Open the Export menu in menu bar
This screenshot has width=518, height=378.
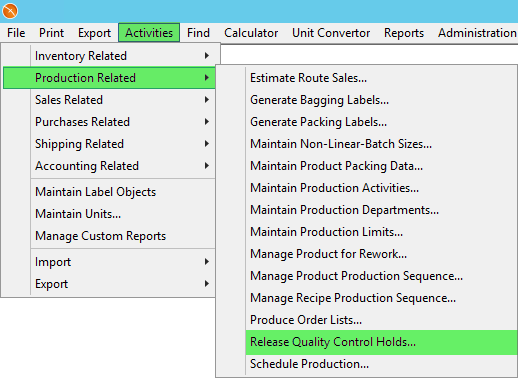point(94,33)
